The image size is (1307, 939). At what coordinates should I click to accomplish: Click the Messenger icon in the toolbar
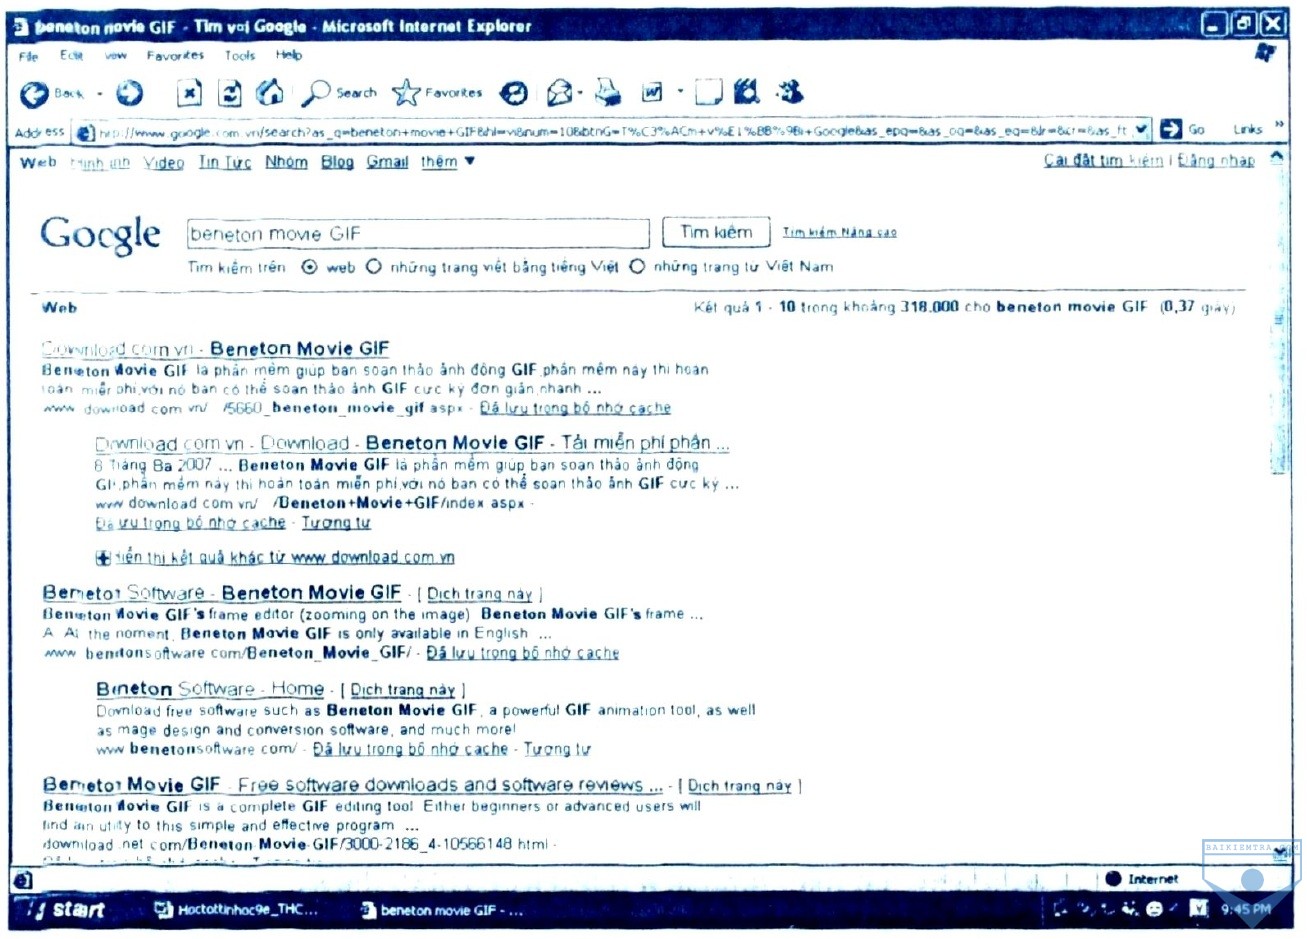pos(790,92)
